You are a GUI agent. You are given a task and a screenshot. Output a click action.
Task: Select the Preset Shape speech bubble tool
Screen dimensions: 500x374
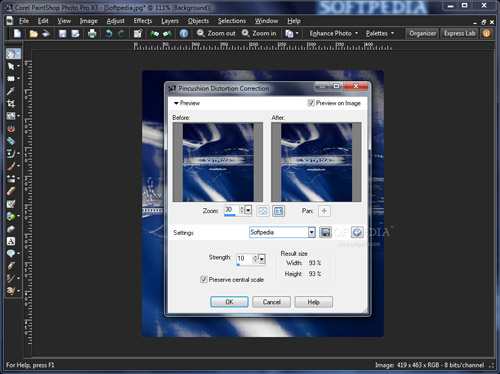[11, 254]
